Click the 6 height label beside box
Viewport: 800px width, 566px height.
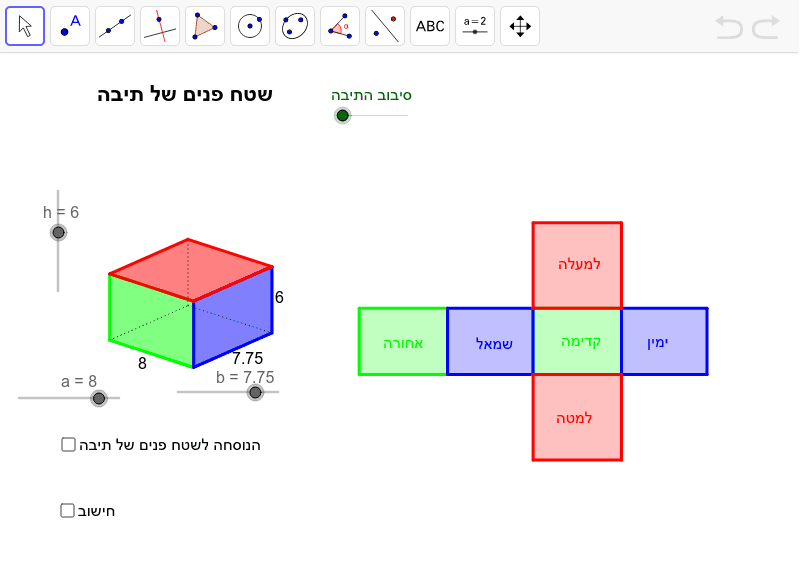point(279,297)
